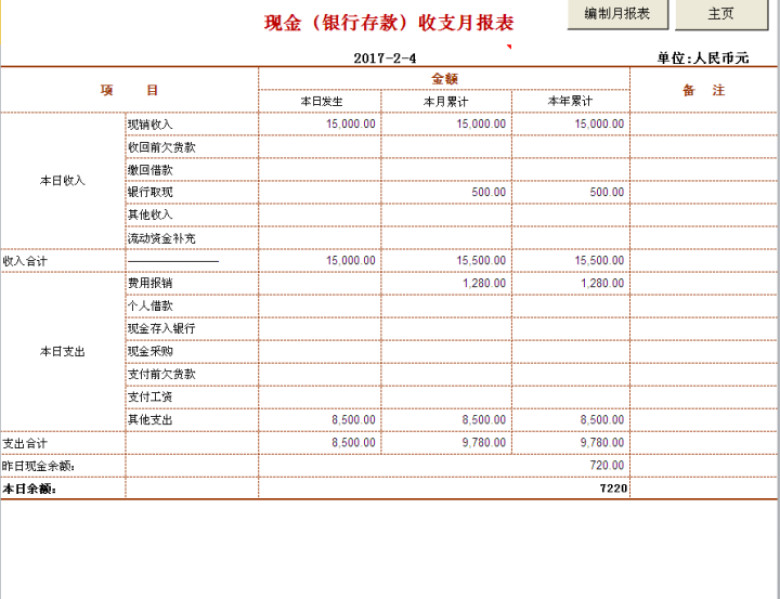780x599 pixels.
Task: Select the 个人借款 row label
Action: 150,306
